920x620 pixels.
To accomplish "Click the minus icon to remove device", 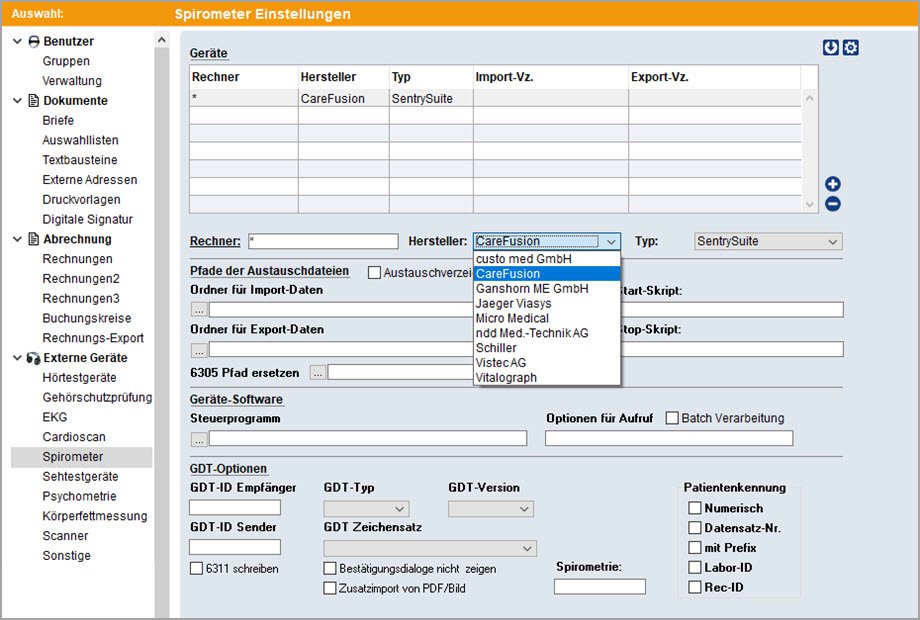I will point(832,204).
